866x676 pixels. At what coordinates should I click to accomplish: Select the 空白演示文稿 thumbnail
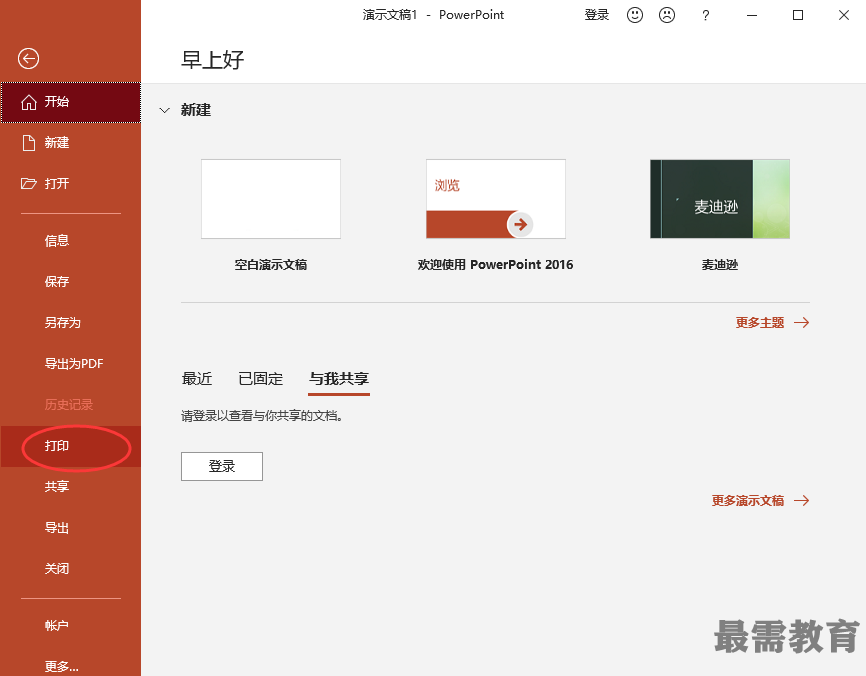click(271, 199)
